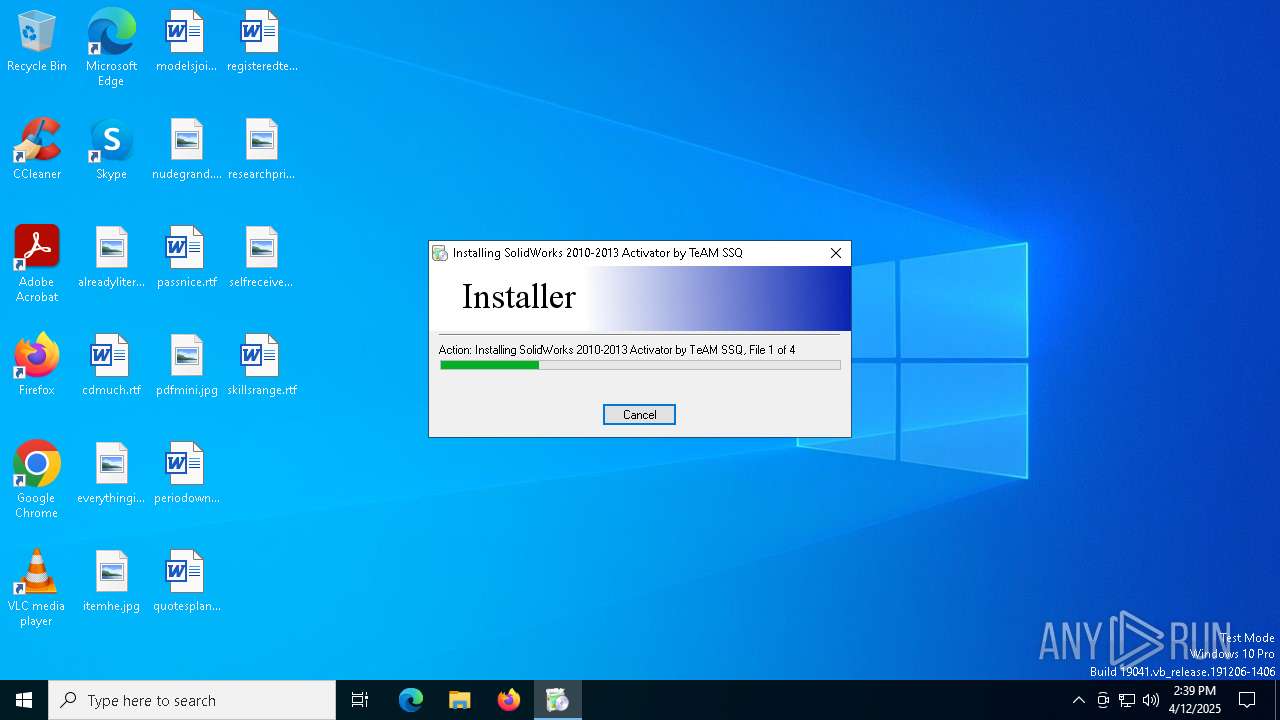Select the Adobe Acrobat desktop shortcut
The width and height of the screenshot is (1280, 720).
(37, 264)
